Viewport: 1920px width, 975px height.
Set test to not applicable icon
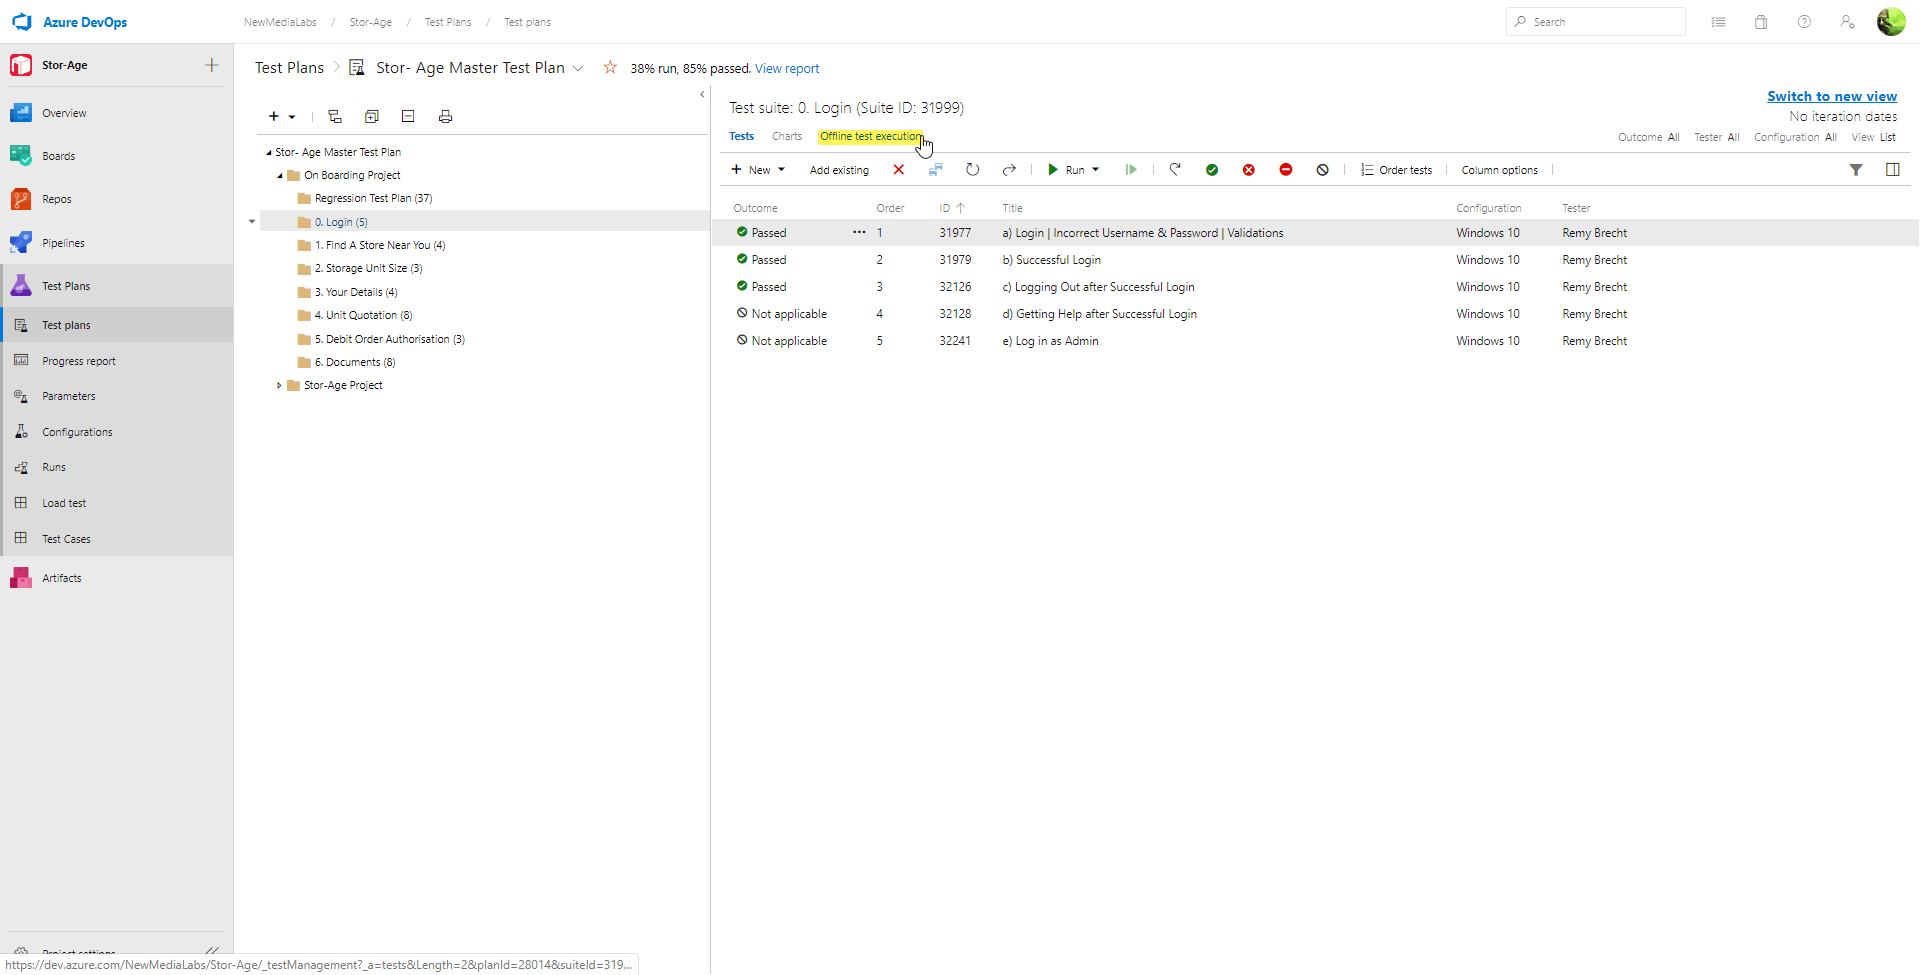pyautogui.click(x=1323, y=170)
